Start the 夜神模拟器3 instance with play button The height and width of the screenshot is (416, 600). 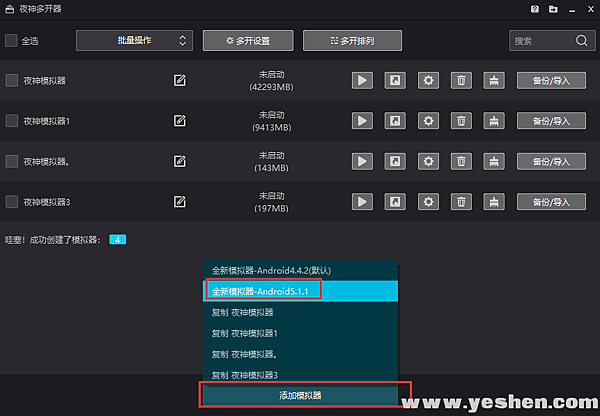[x=362, y=202]
